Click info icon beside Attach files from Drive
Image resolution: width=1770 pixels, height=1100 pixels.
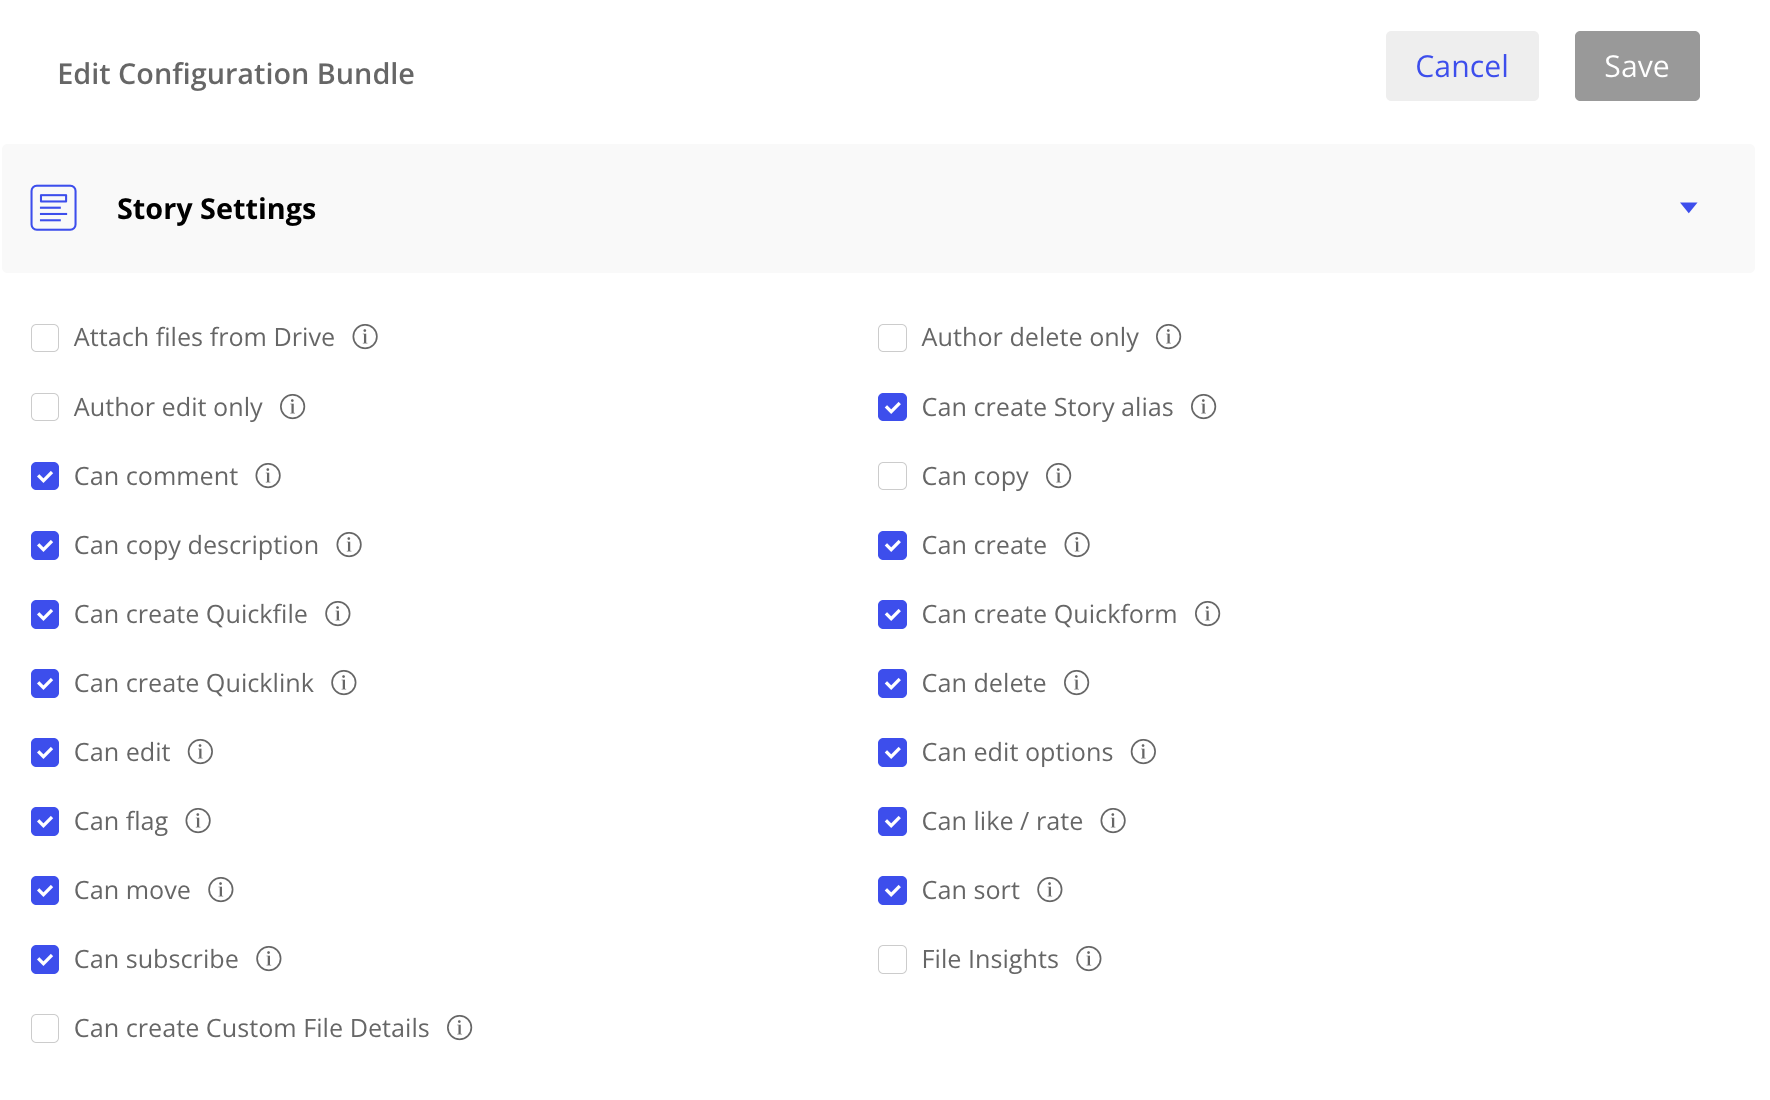point(365,337)
